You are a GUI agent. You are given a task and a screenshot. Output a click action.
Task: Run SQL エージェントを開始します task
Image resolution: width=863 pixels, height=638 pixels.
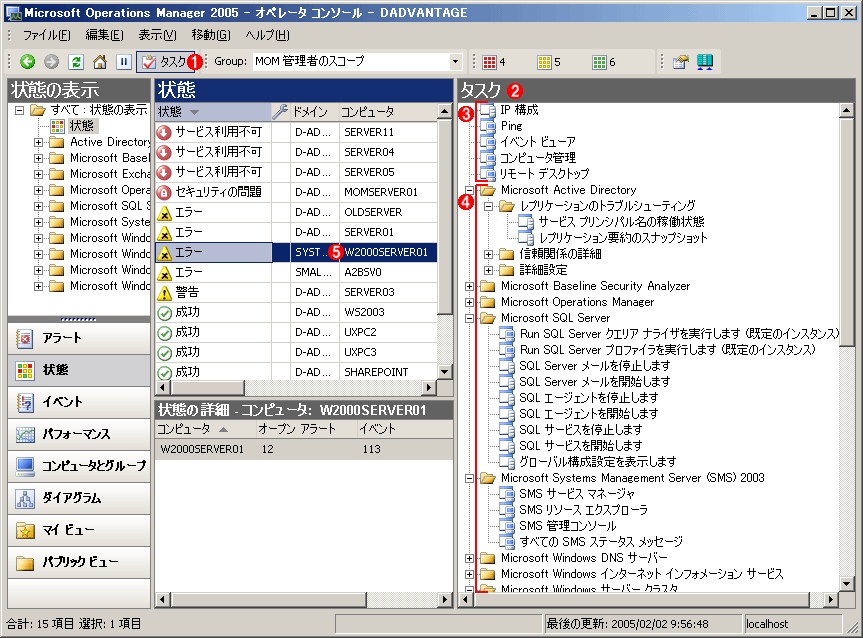pyautogui.click(x=589, y=414)
